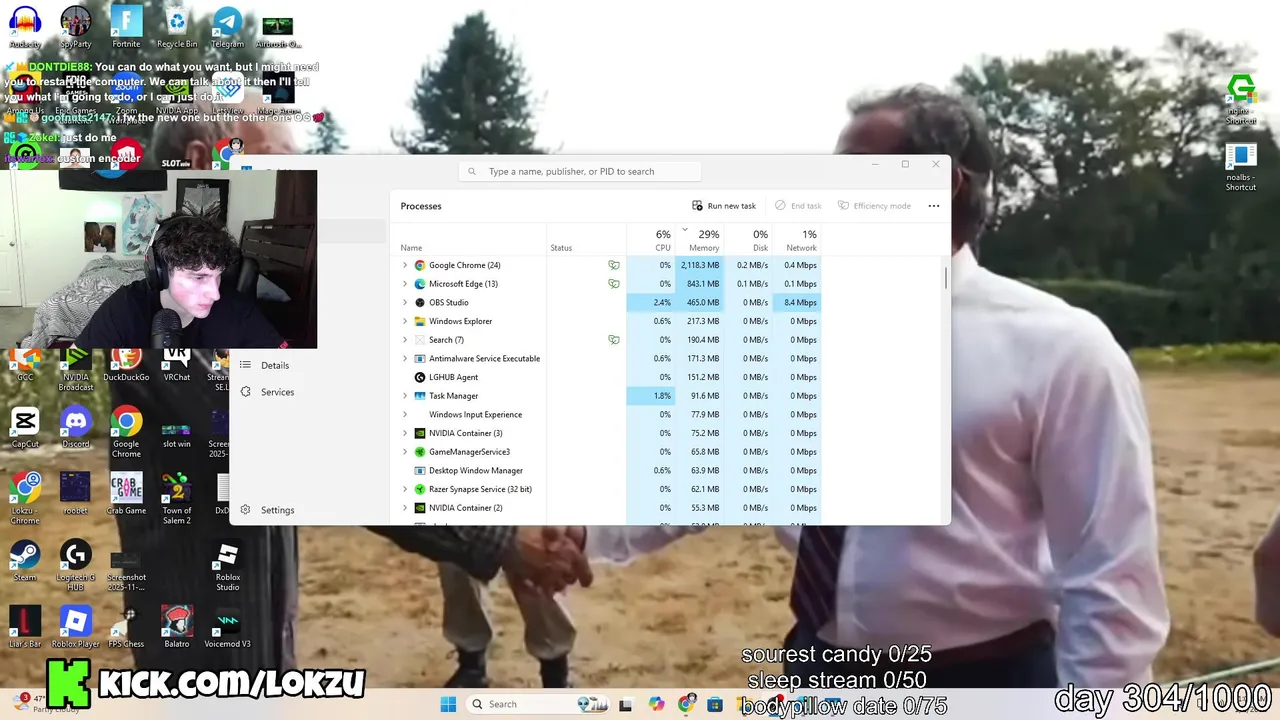Click efficiency leaf icon on Search row
This screenshot has width=1280, height=720.
[x=614, y=340]
